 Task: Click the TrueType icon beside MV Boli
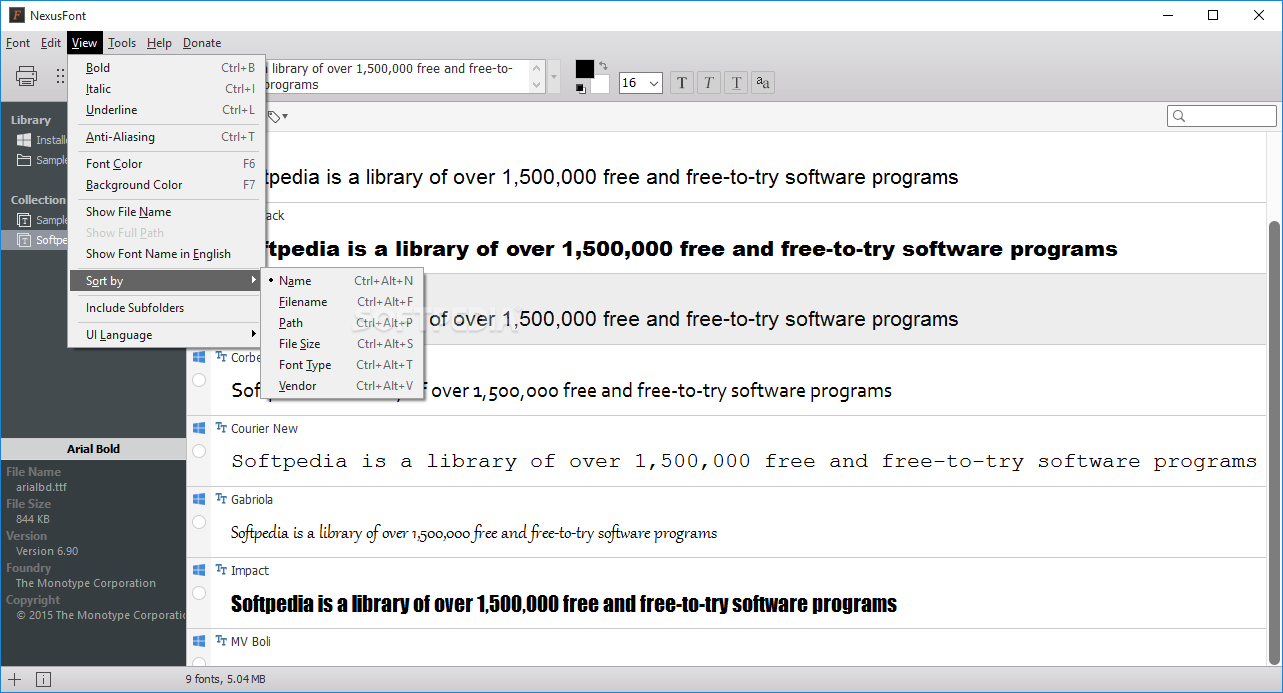[x=221, y=641]
